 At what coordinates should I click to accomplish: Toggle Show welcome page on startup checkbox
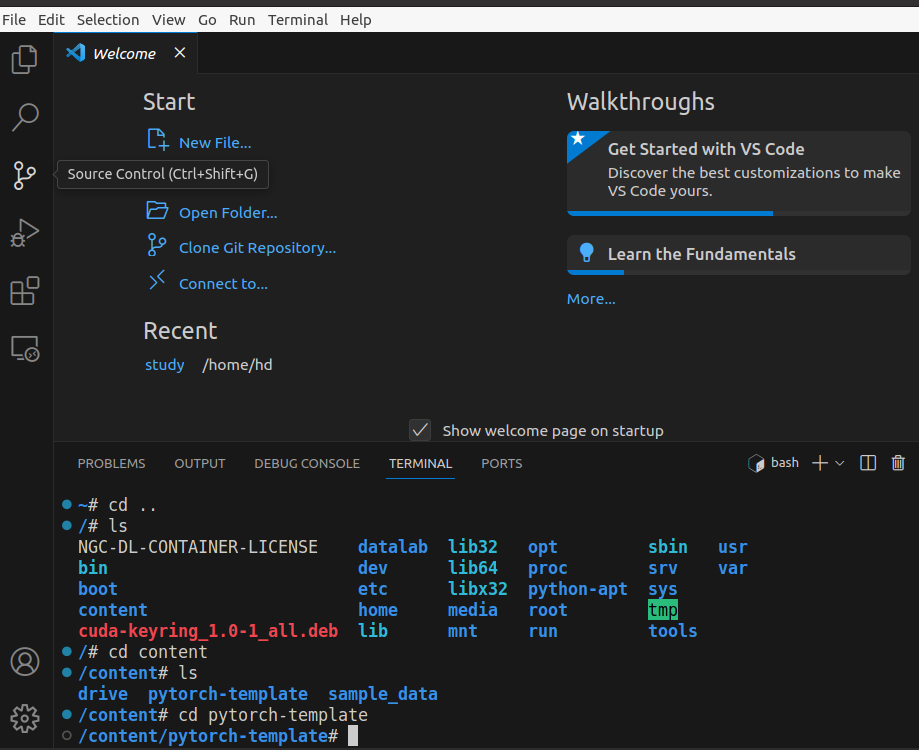point(420,431)
